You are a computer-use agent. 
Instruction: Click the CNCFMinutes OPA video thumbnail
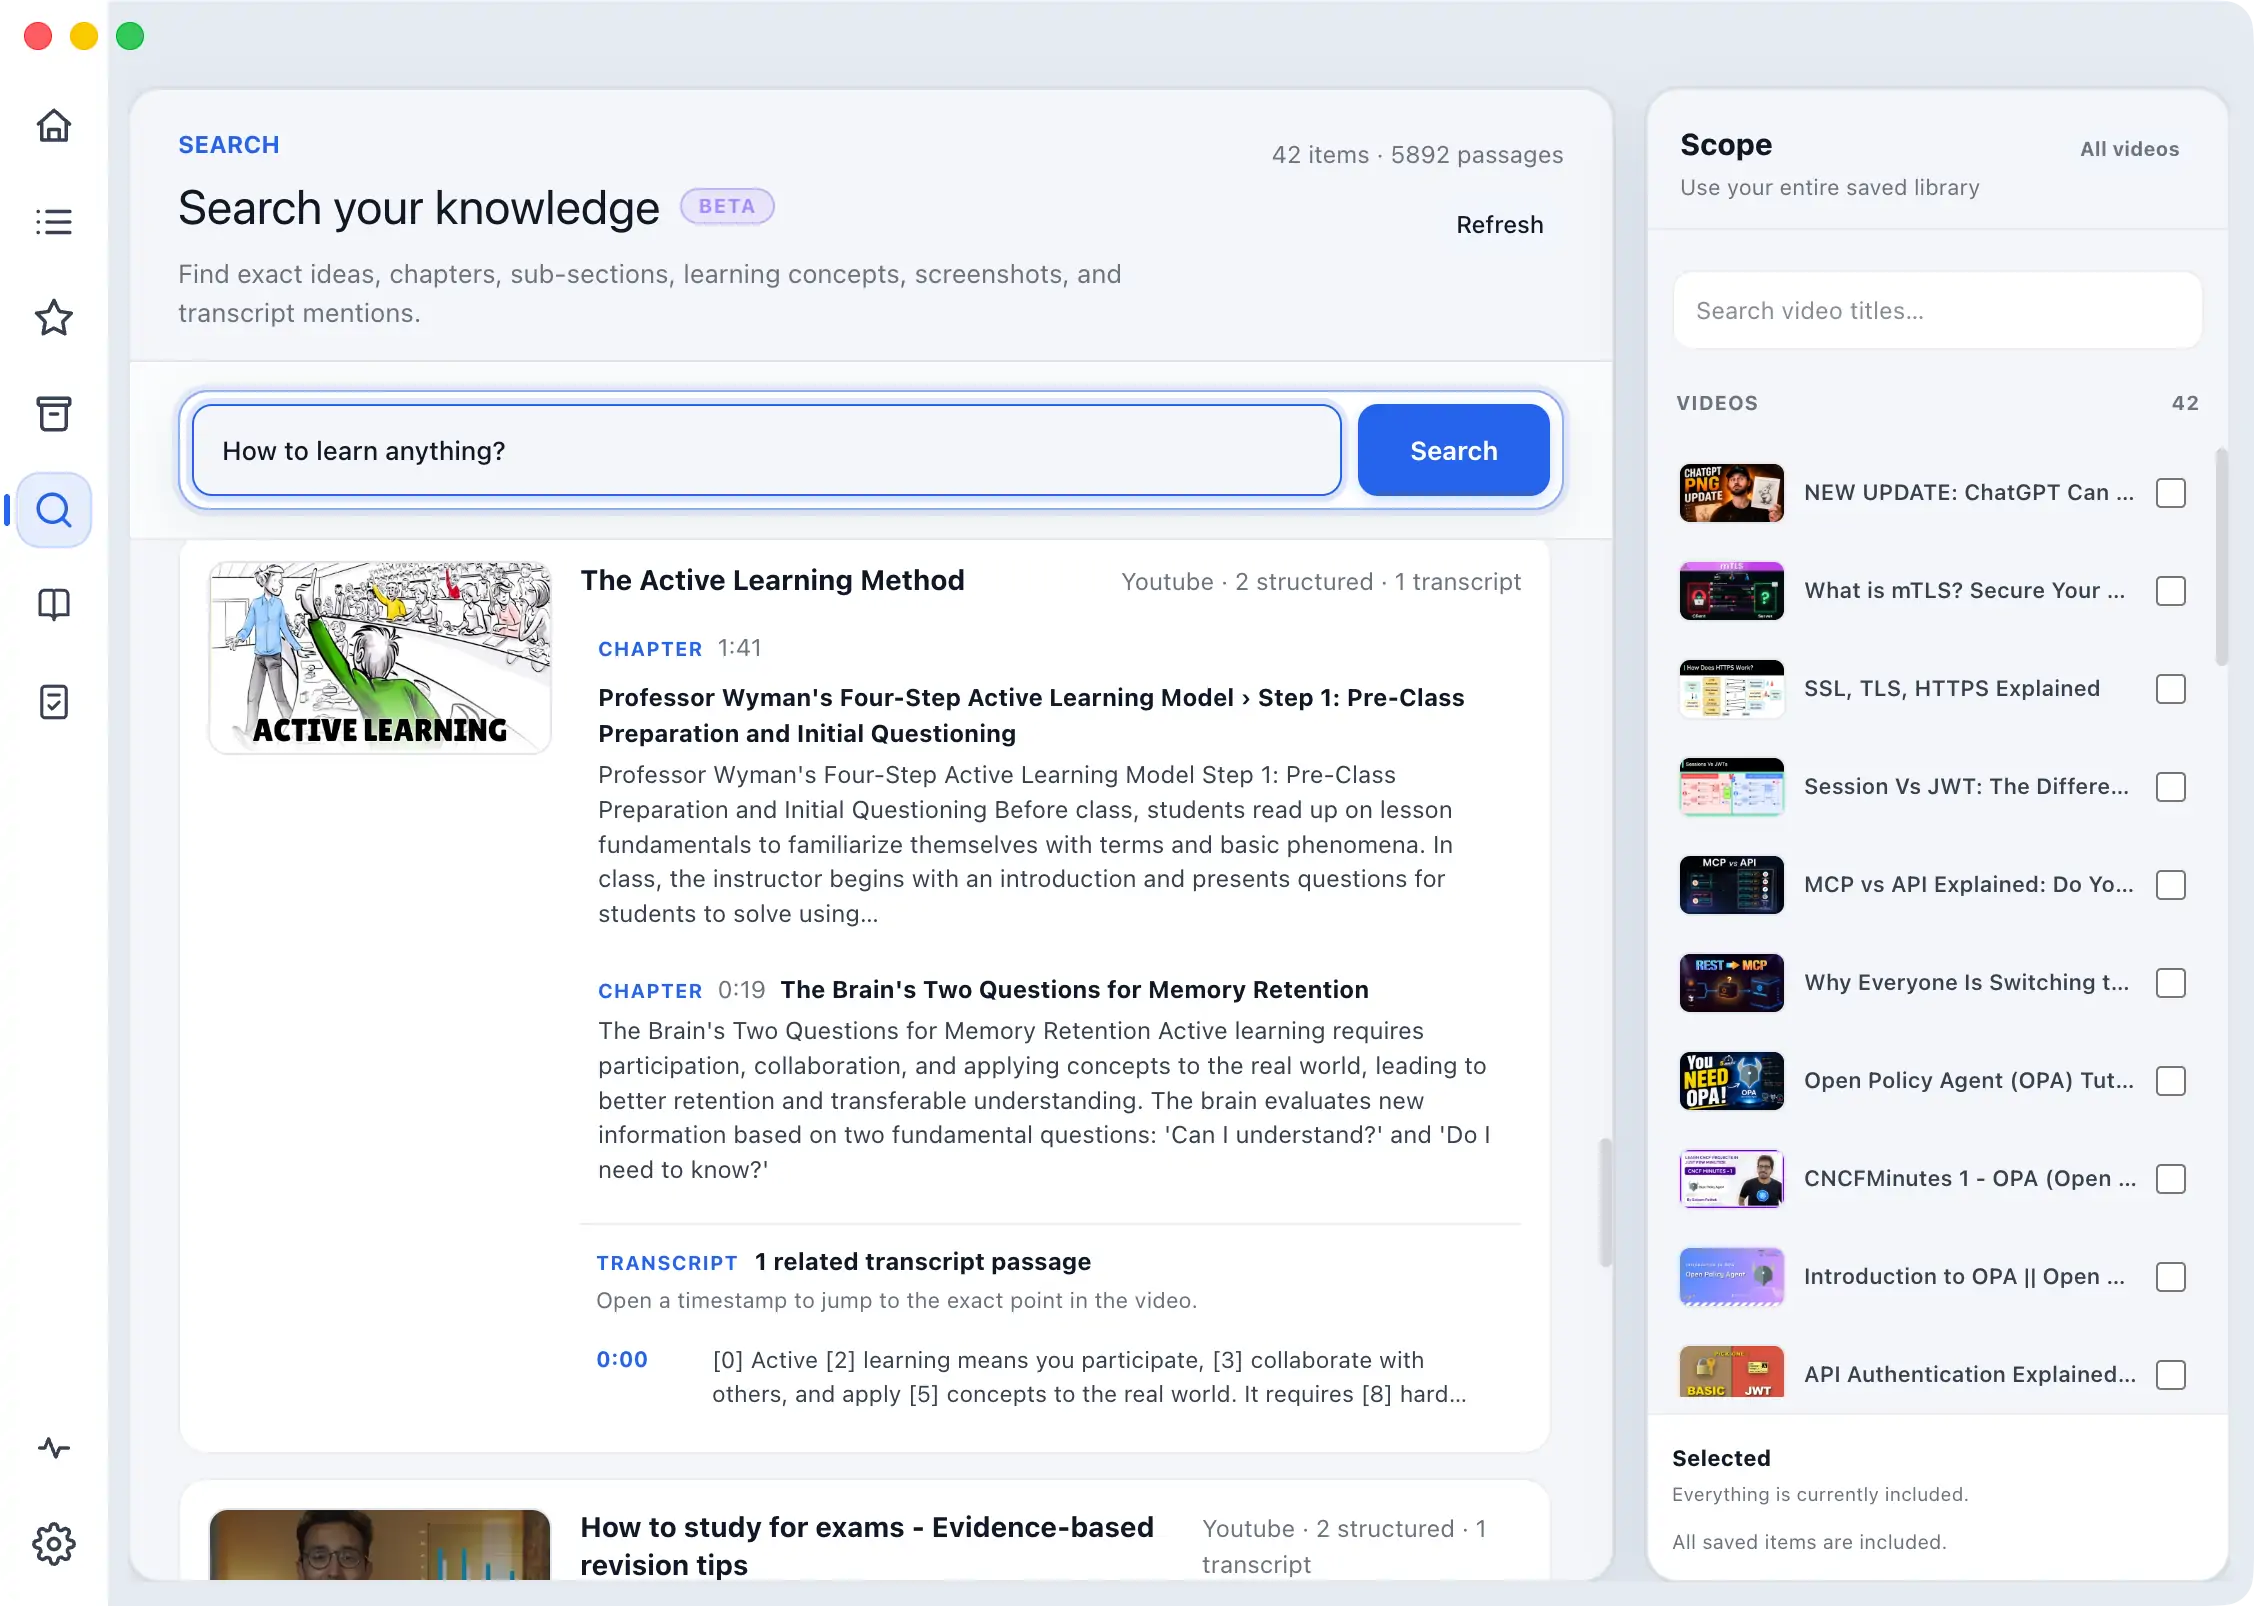pos(1732,1179)
